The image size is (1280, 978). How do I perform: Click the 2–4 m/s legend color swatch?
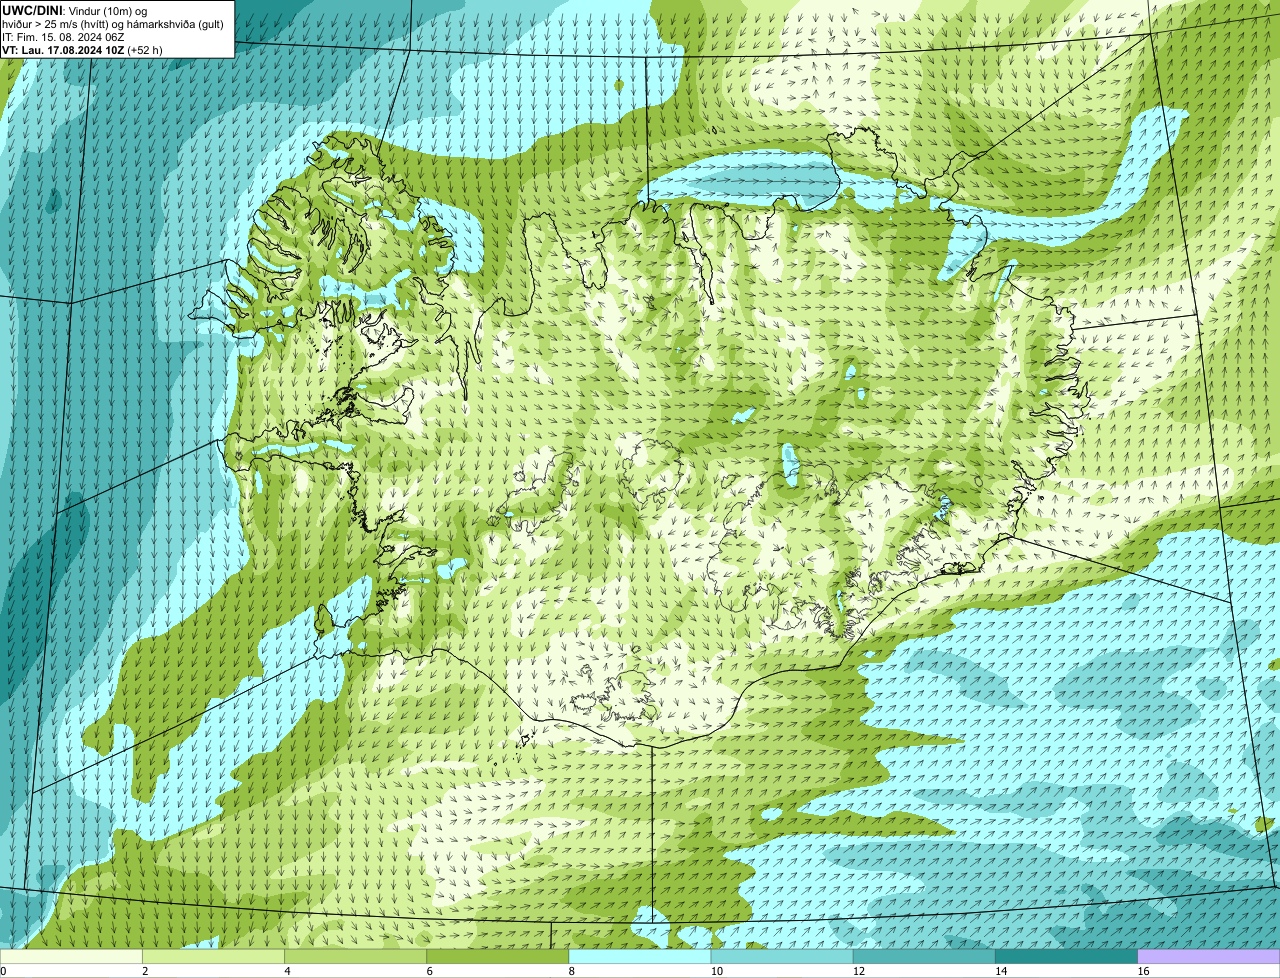coord(213,956)
